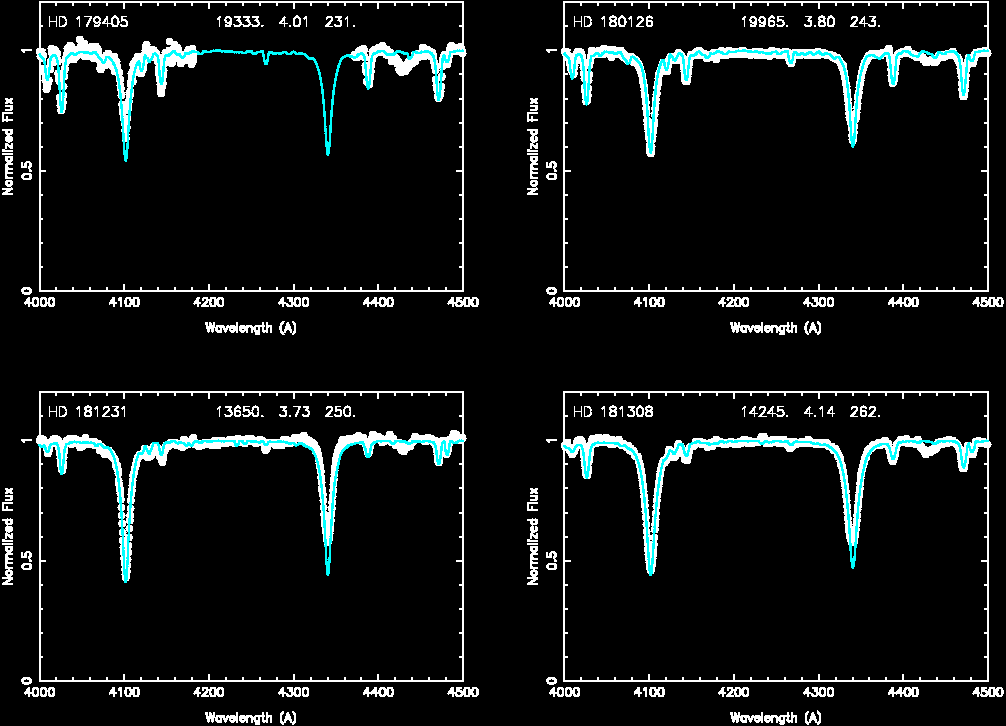This screenshot has height=726, width=1006.
Task: Click the 262. velocity value for HD 181308
Action: click(865, 411)
